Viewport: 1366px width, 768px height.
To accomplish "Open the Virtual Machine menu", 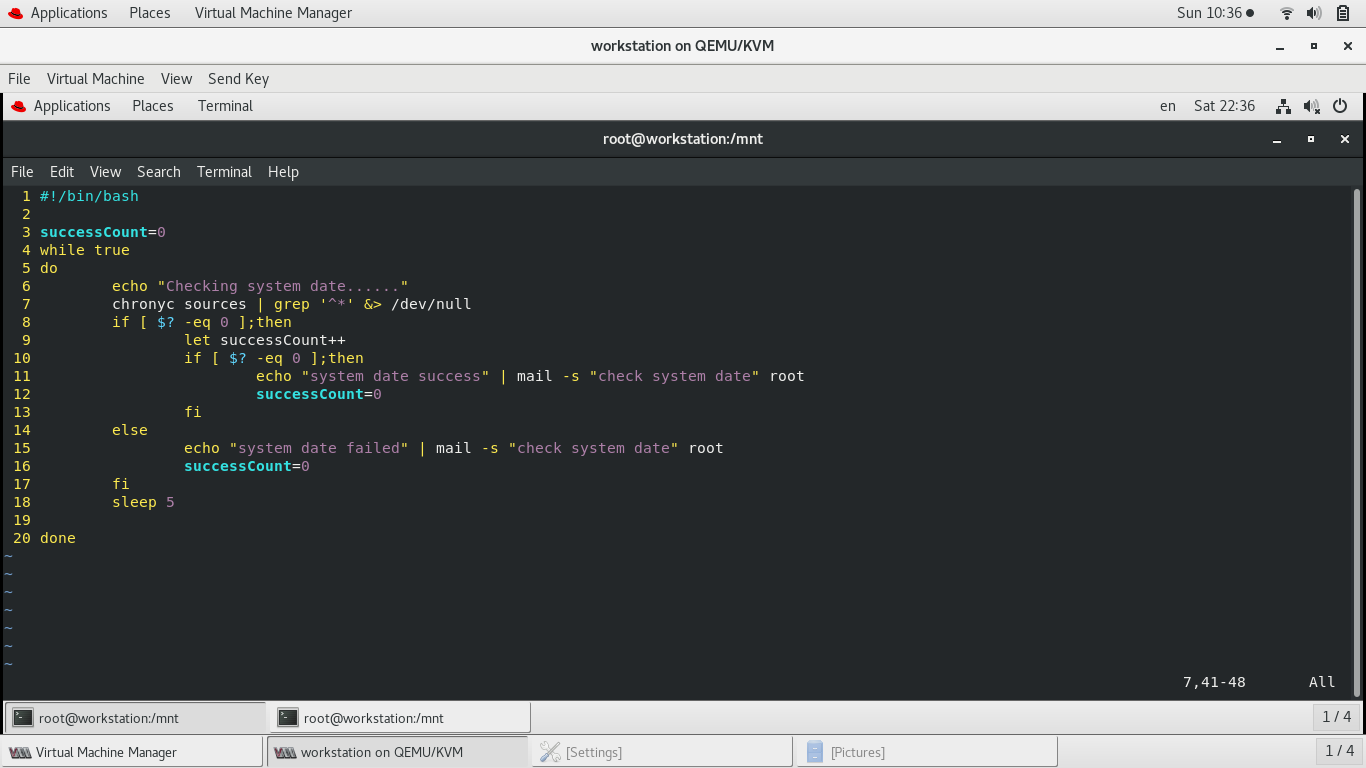I will (96, 79).
